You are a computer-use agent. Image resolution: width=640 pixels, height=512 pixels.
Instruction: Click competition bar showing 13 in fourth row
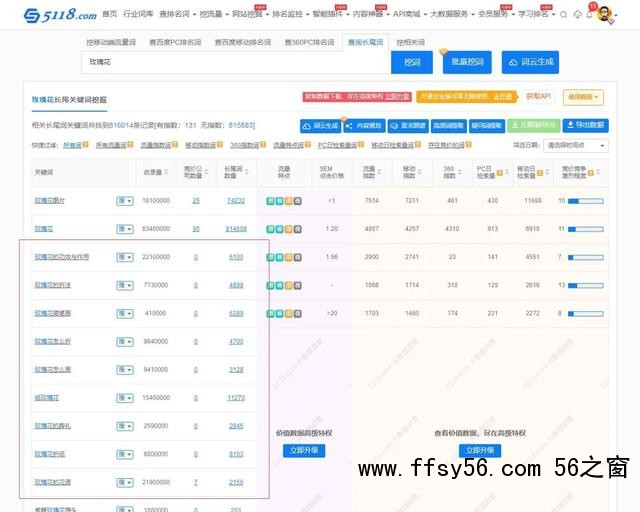[585, 285]
